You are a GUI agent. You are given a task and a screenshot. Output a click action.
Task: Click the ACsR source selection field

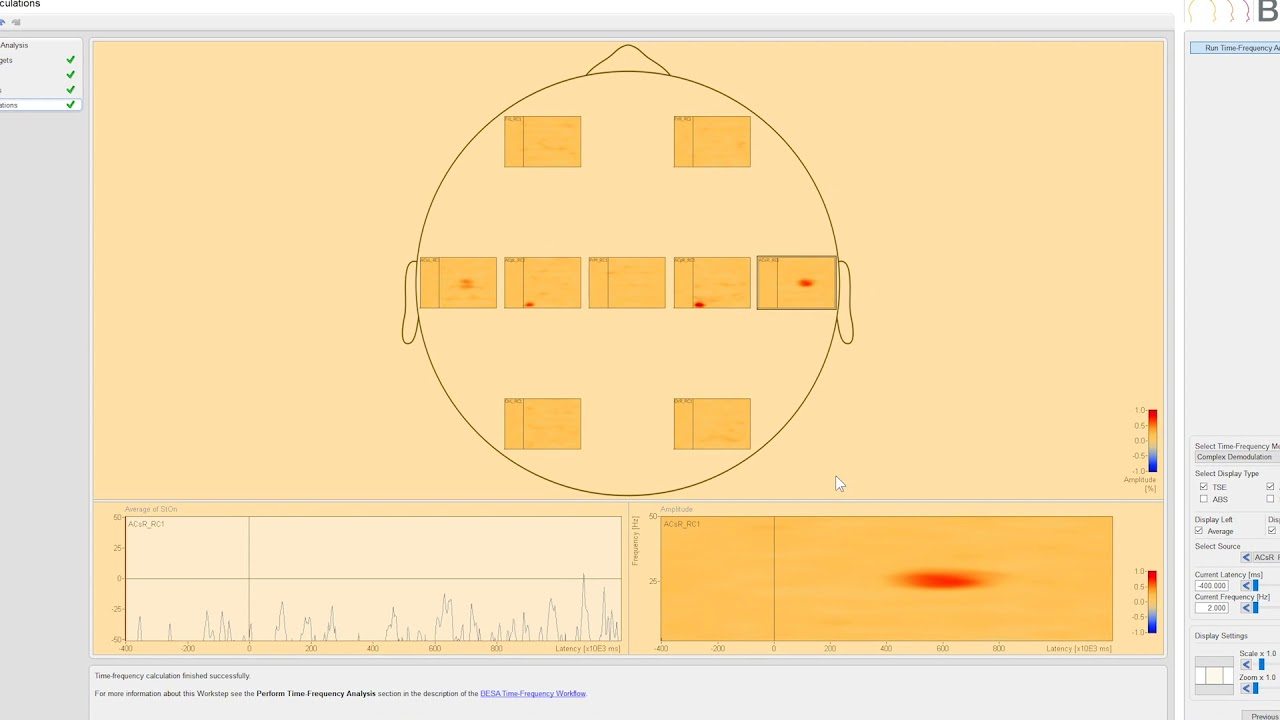1266,558
